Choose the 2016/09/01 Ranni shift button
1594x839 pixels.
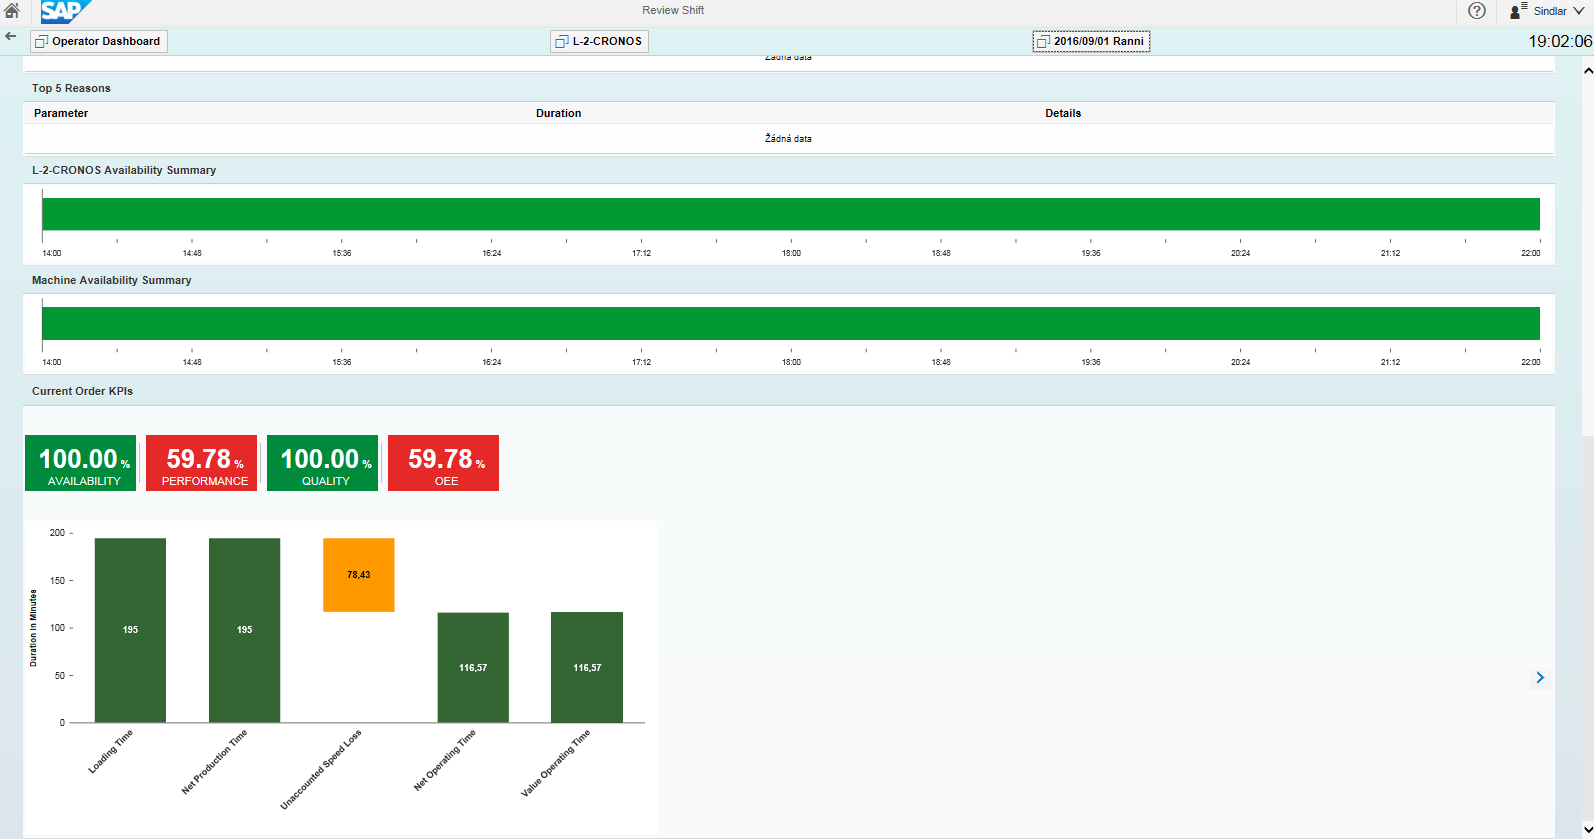click(x=1091, y=41)
